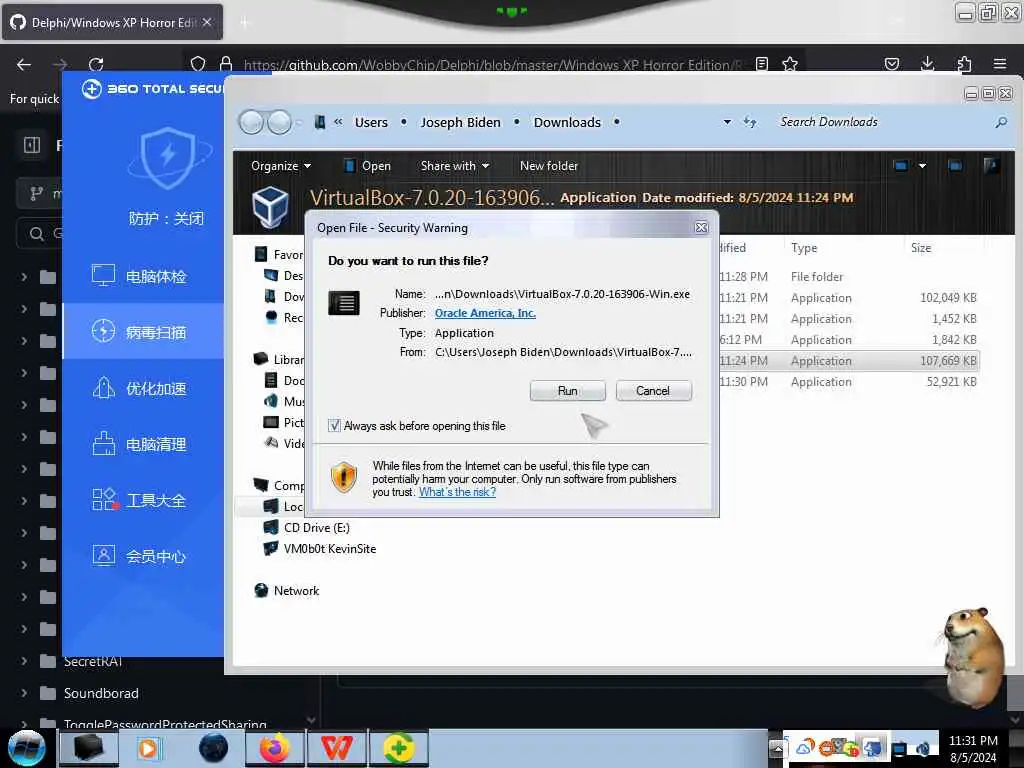
Task: Select VM0b0t KevinSite in navigation pane
Action: point(330,549)
